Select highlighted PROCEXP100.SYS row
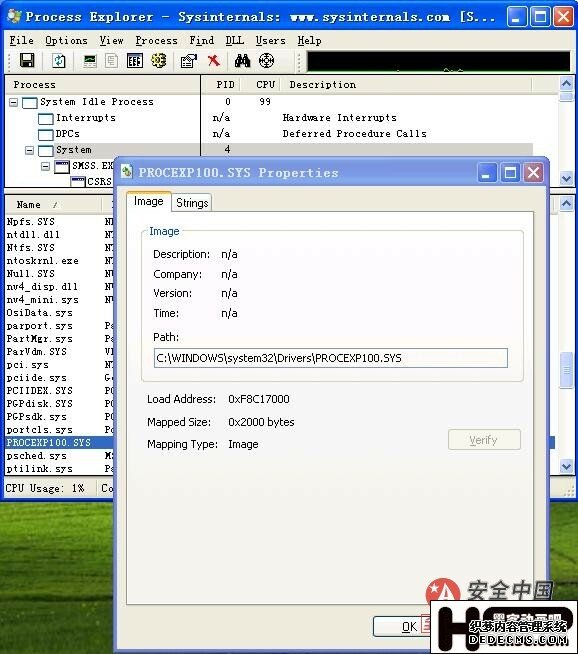 60,443
